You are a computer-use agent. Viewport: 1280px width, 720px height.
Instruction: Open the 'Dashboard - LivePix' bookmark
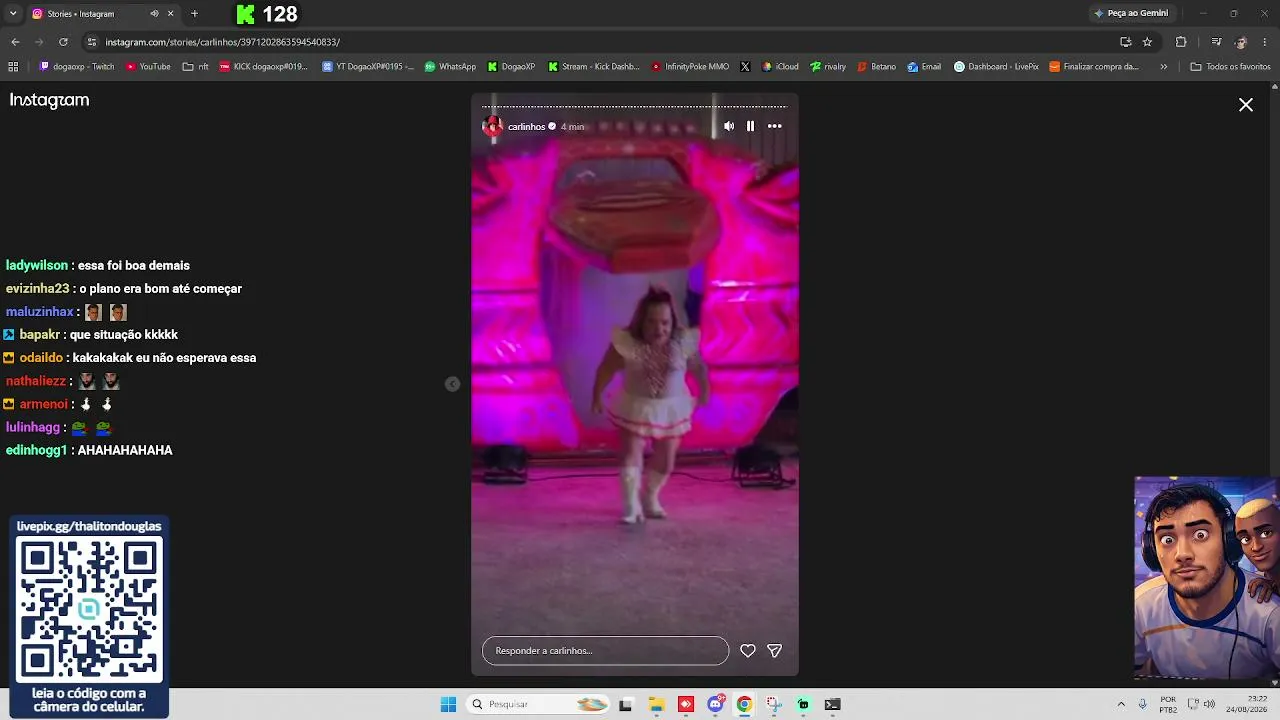(996, 67)
